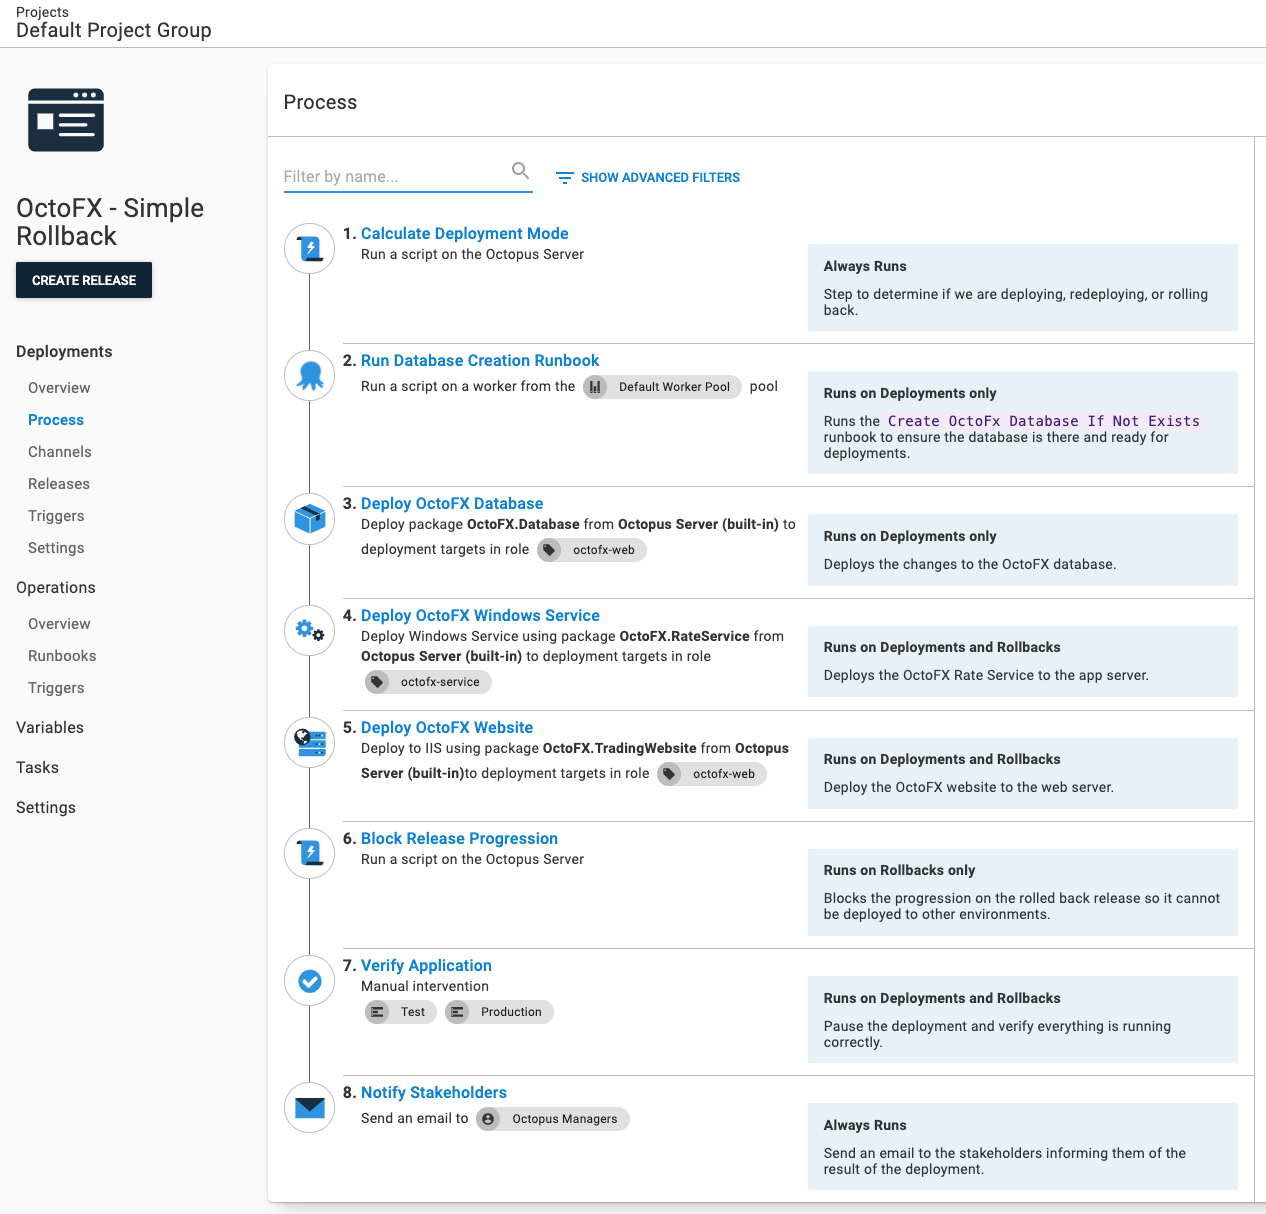Select the gears icon on Deploy OctoFX Windows Service
1266x1214 pixels.
pyautogui.click(x=309, y=630)
